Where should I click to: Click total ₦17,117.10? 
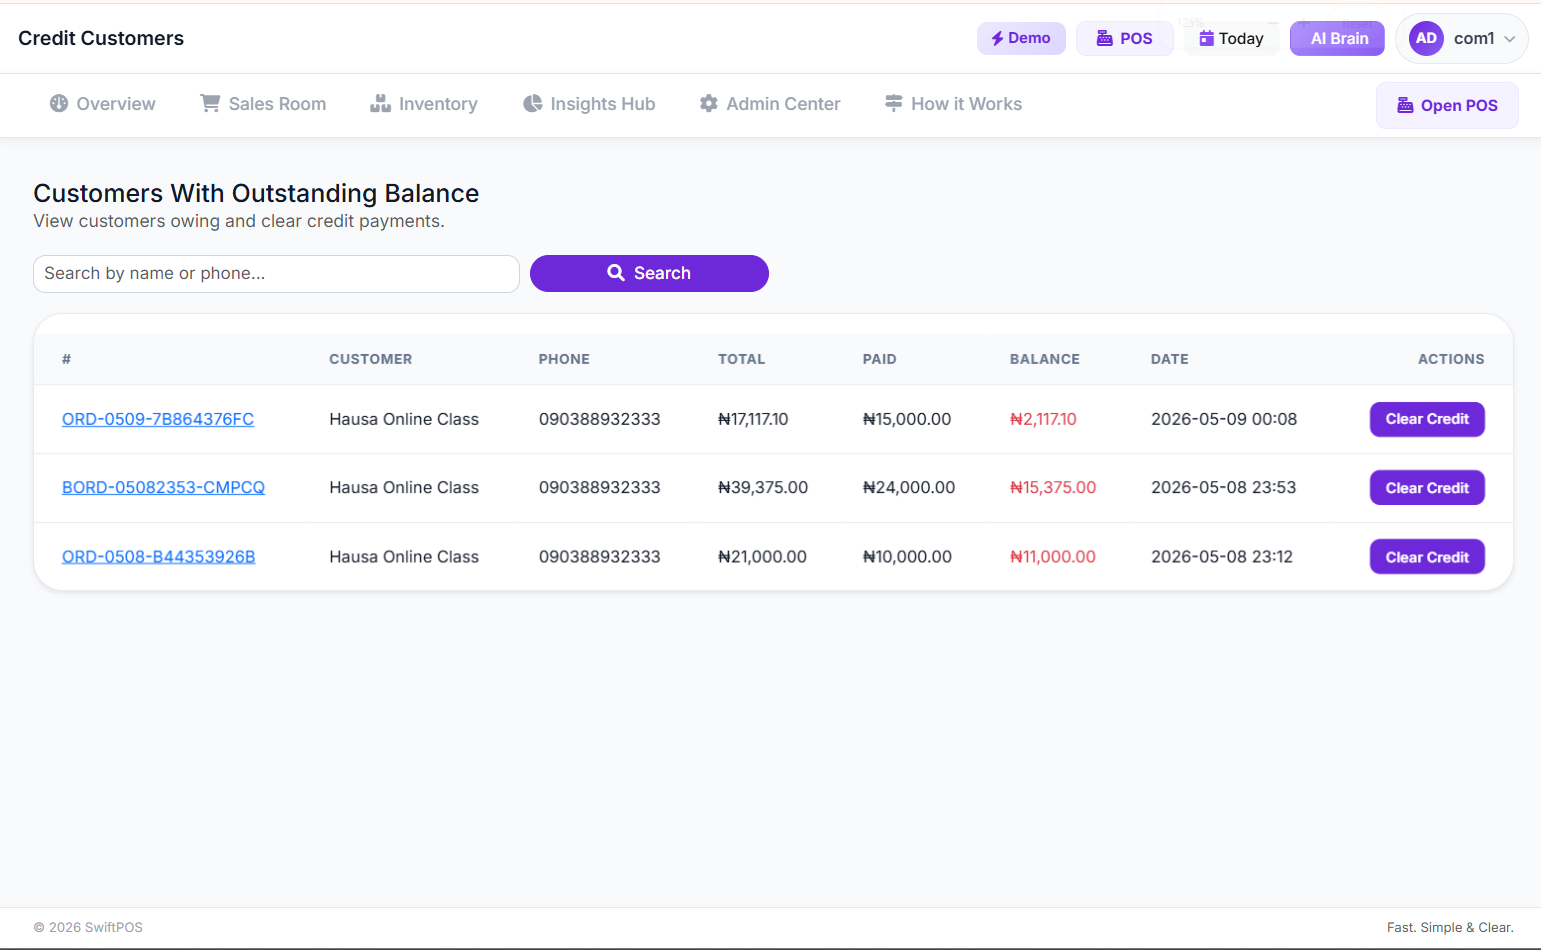(753, 419)
